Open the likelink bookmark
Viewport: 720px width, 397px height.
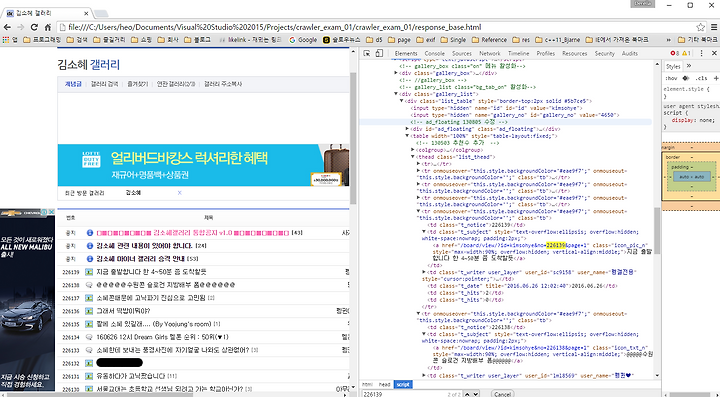(x=250, y=40)
